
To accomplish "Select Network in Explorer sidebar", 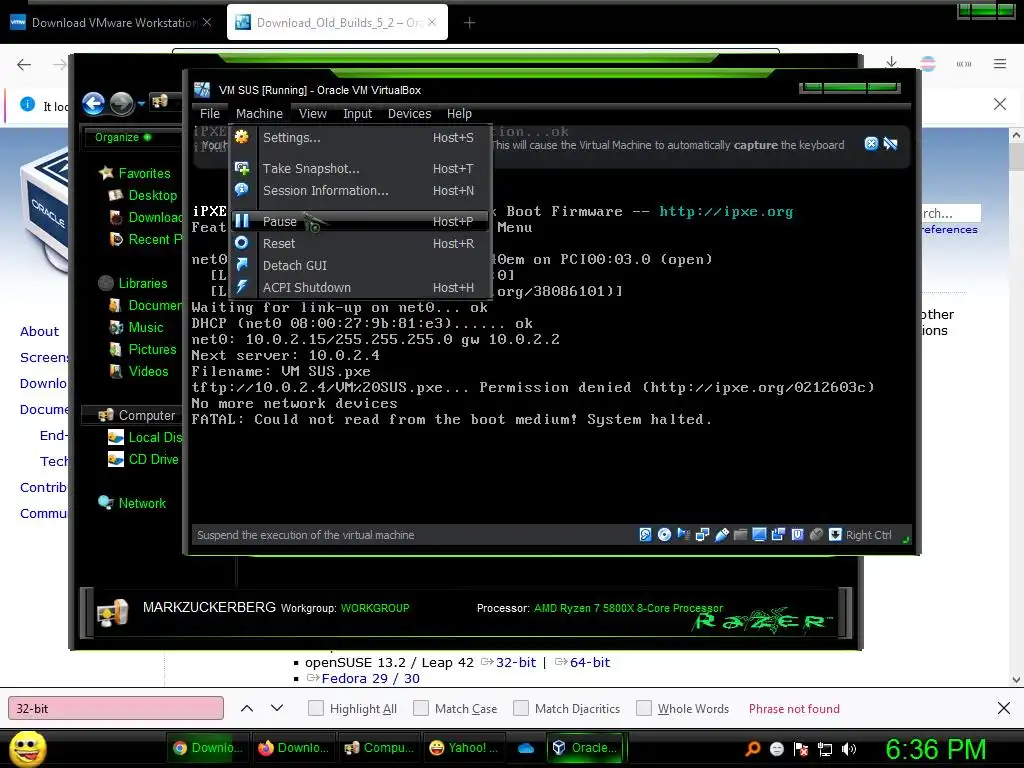I will coord(142,504).
